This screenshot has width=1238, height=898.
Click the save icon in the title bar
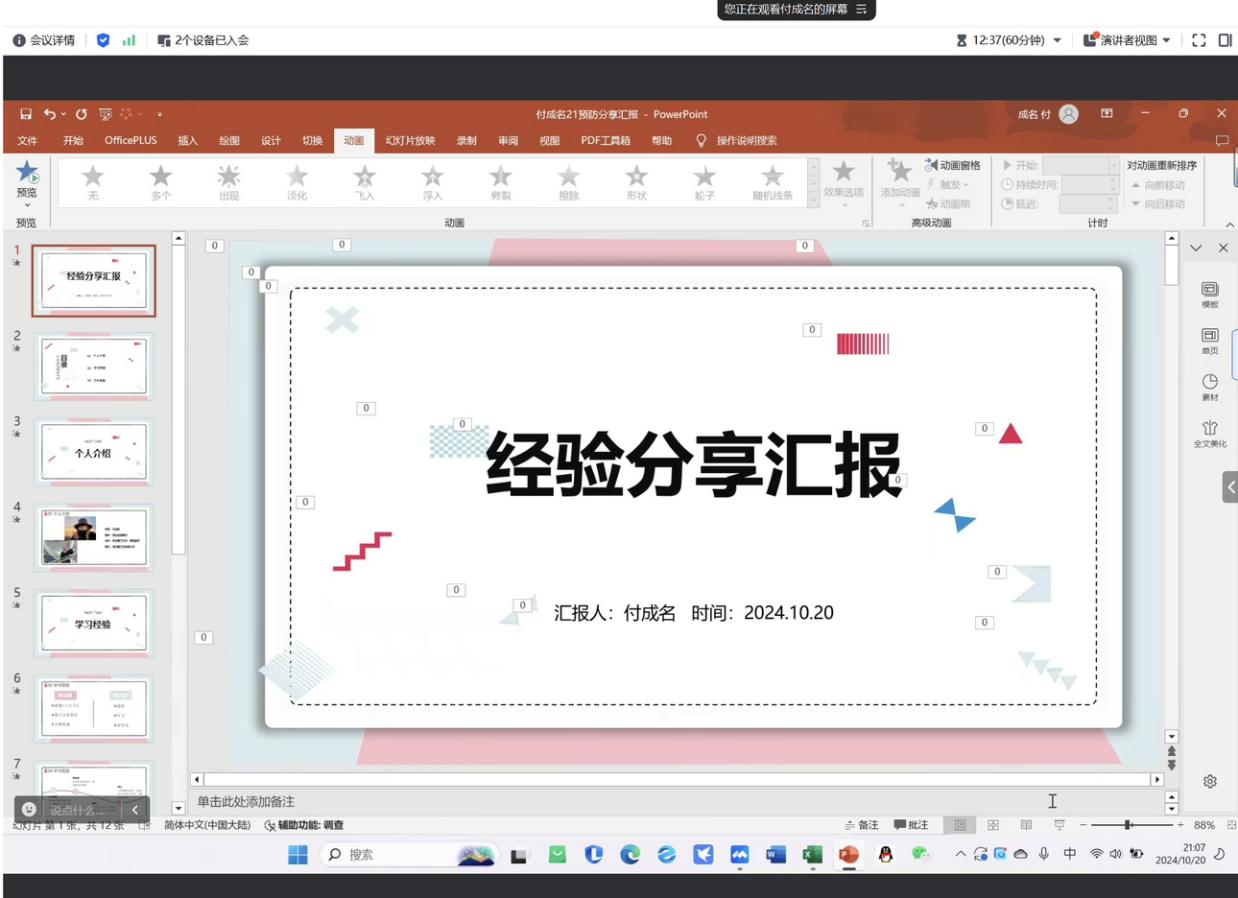[x=26, y=114]
